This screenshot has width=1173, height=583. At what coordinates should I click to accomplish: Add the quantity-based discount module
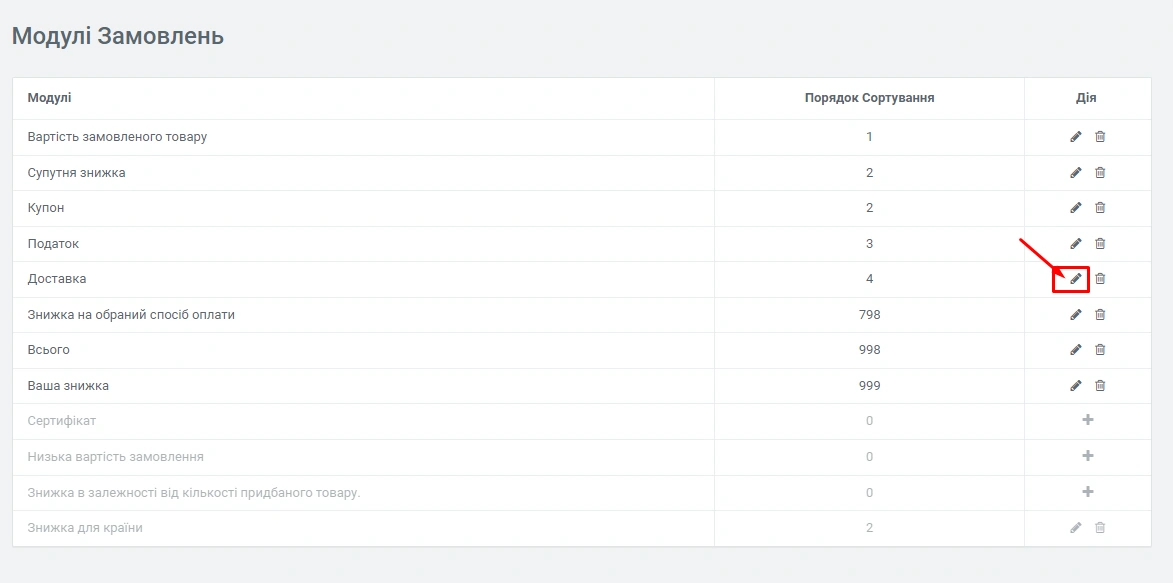pyautogui.click(x=1088, y=492)
